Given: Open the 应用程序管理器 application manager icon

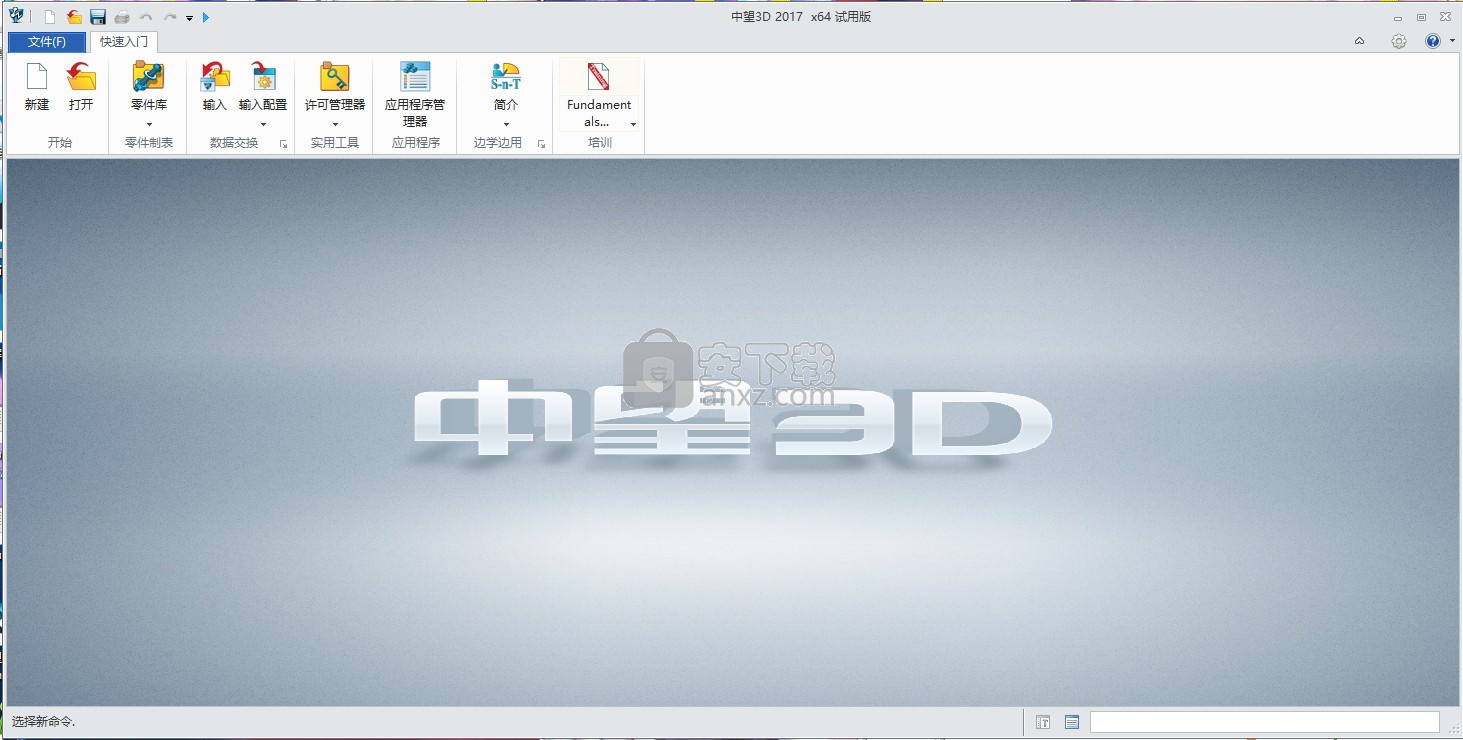Looking at the screenshot, I should pos(415,76).
